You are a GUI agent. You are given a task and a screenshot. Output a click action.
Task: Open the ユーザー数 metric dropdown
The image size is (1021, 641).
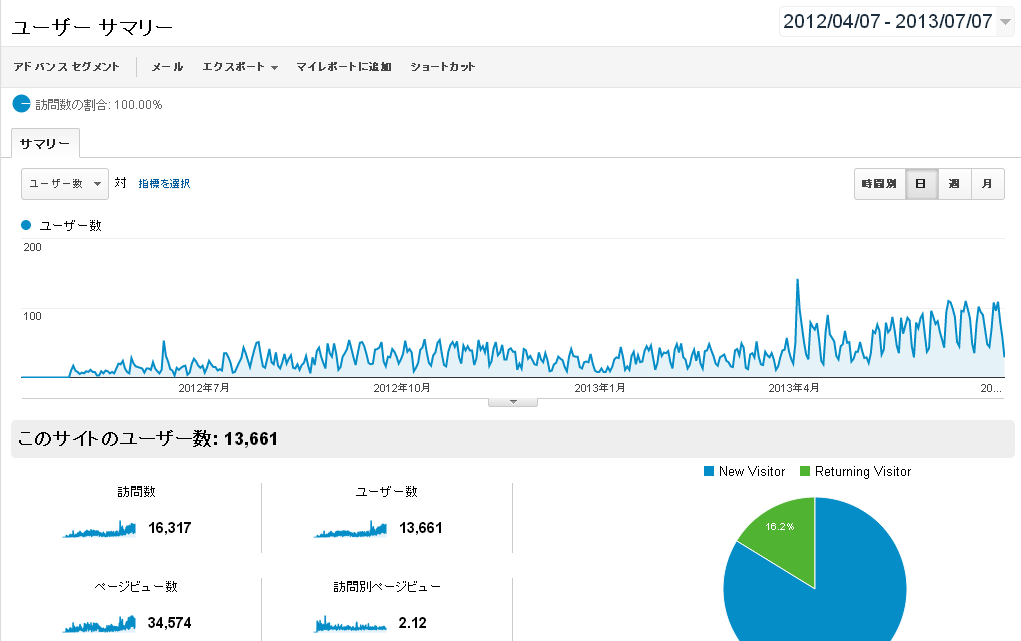65,184
